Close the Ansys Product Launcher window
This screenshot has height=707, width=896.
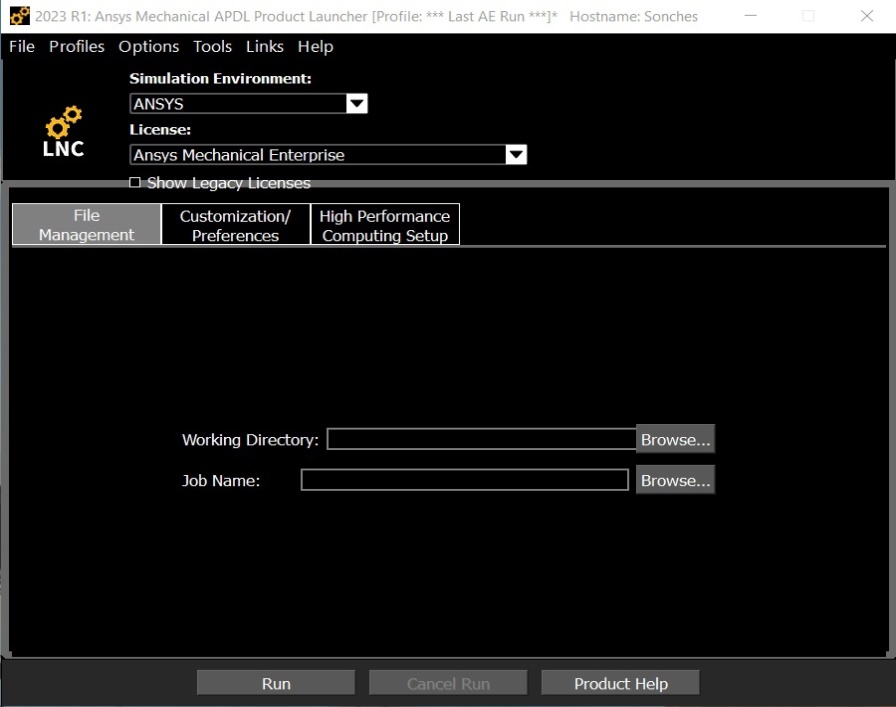pyautogui.click(x=867, y=16)
